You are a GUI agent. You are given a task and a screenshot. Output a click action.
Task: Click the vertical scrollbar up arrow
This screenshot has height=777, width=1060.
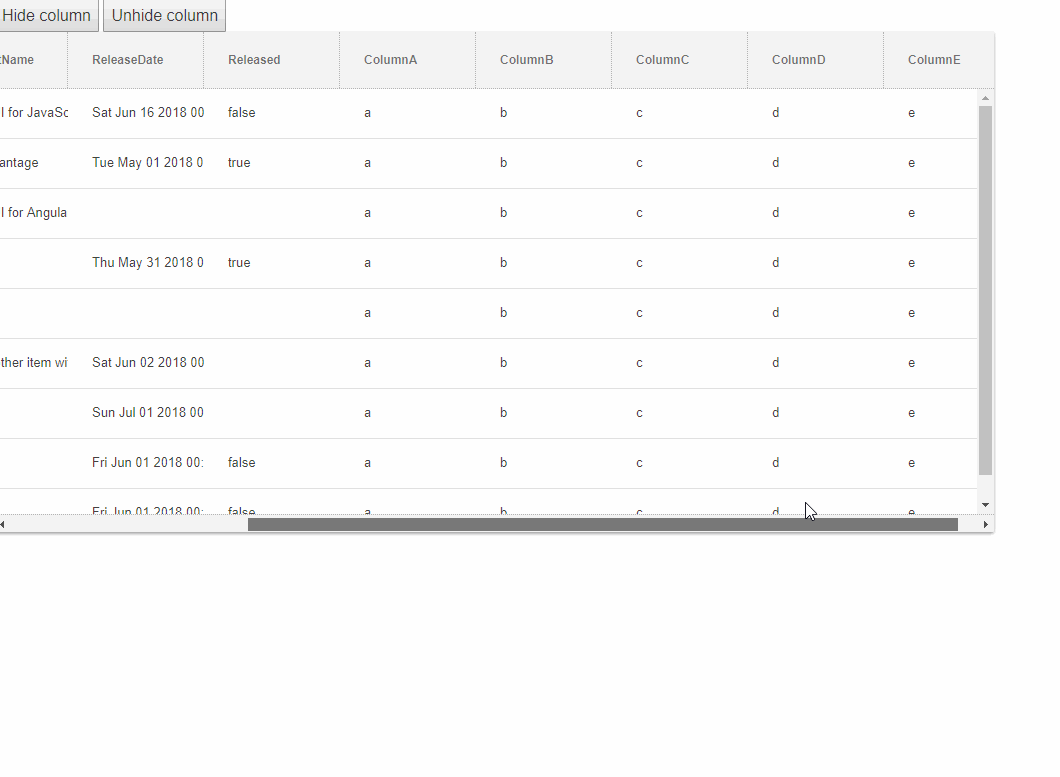point(985,97)
